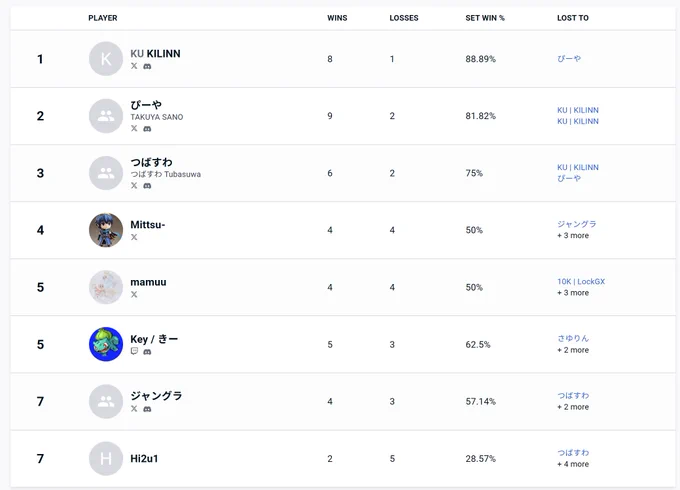Open ぴーや link in KU KILINN's Lost To
Viewport: 680px width, 490px height.
tap(569, 59)
